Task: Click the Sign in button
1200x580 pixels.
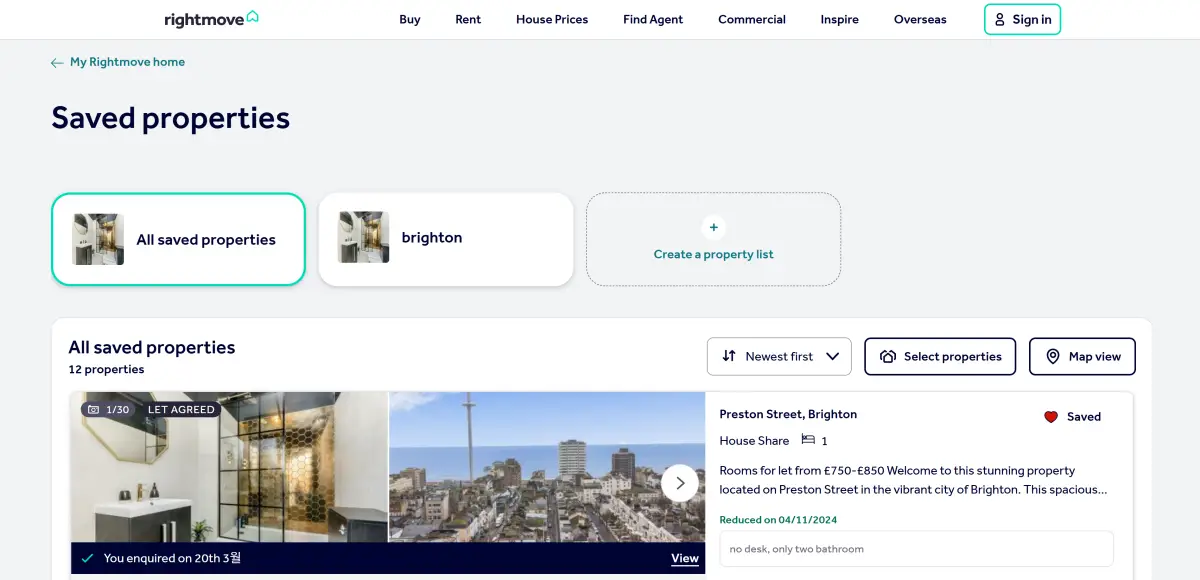Action: [1022, 19]
